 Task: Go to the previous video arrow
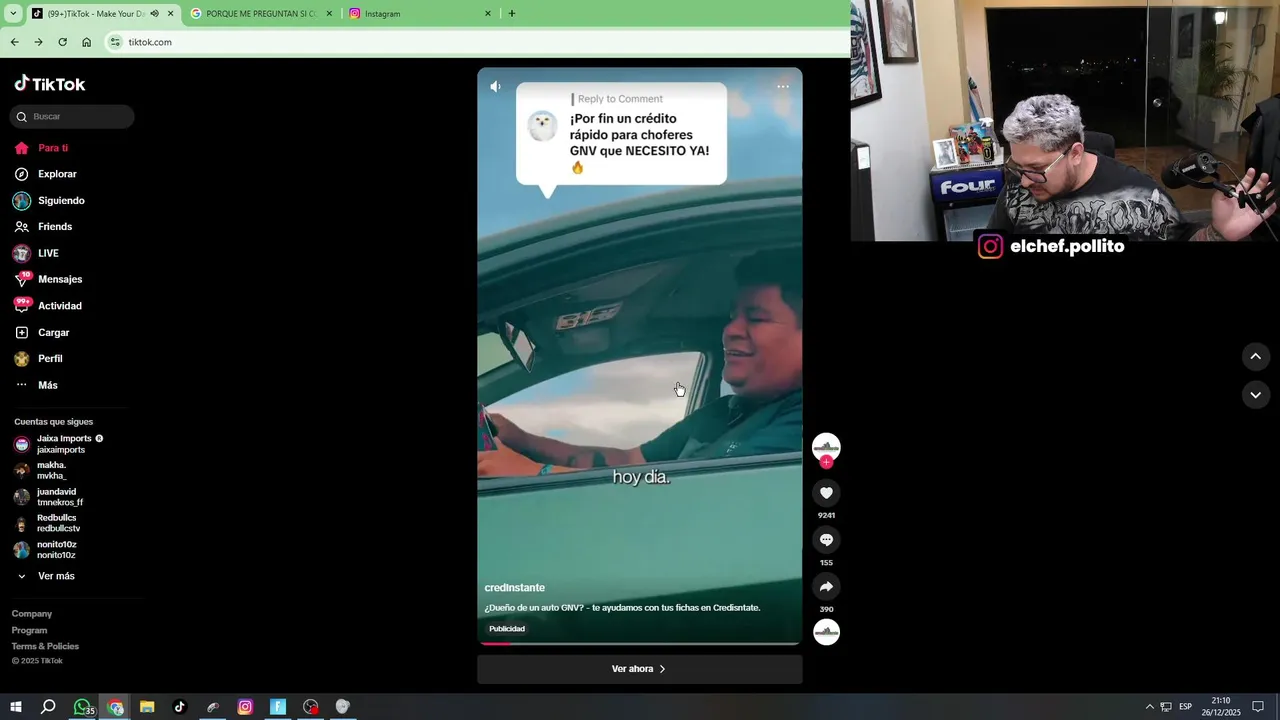click(1256, 356)
